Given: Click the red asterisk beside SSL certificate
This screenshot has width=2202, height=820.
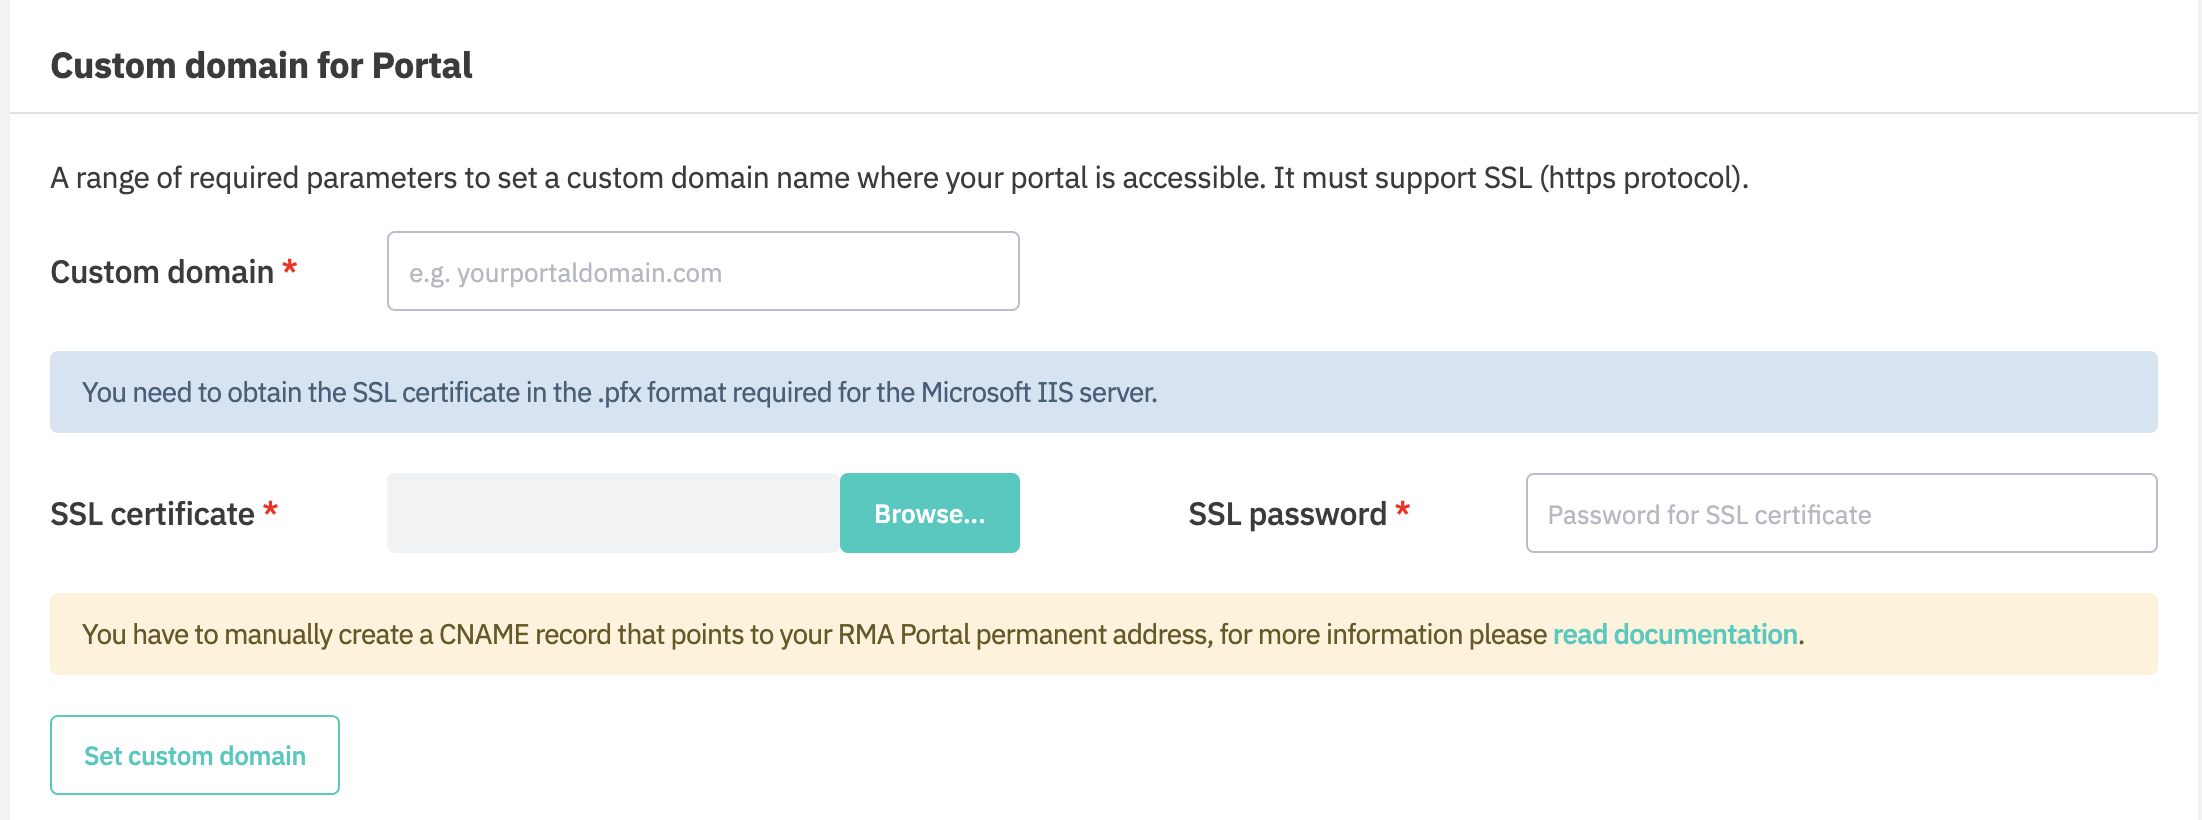Looking at the screenshot, I should point(270,510).
